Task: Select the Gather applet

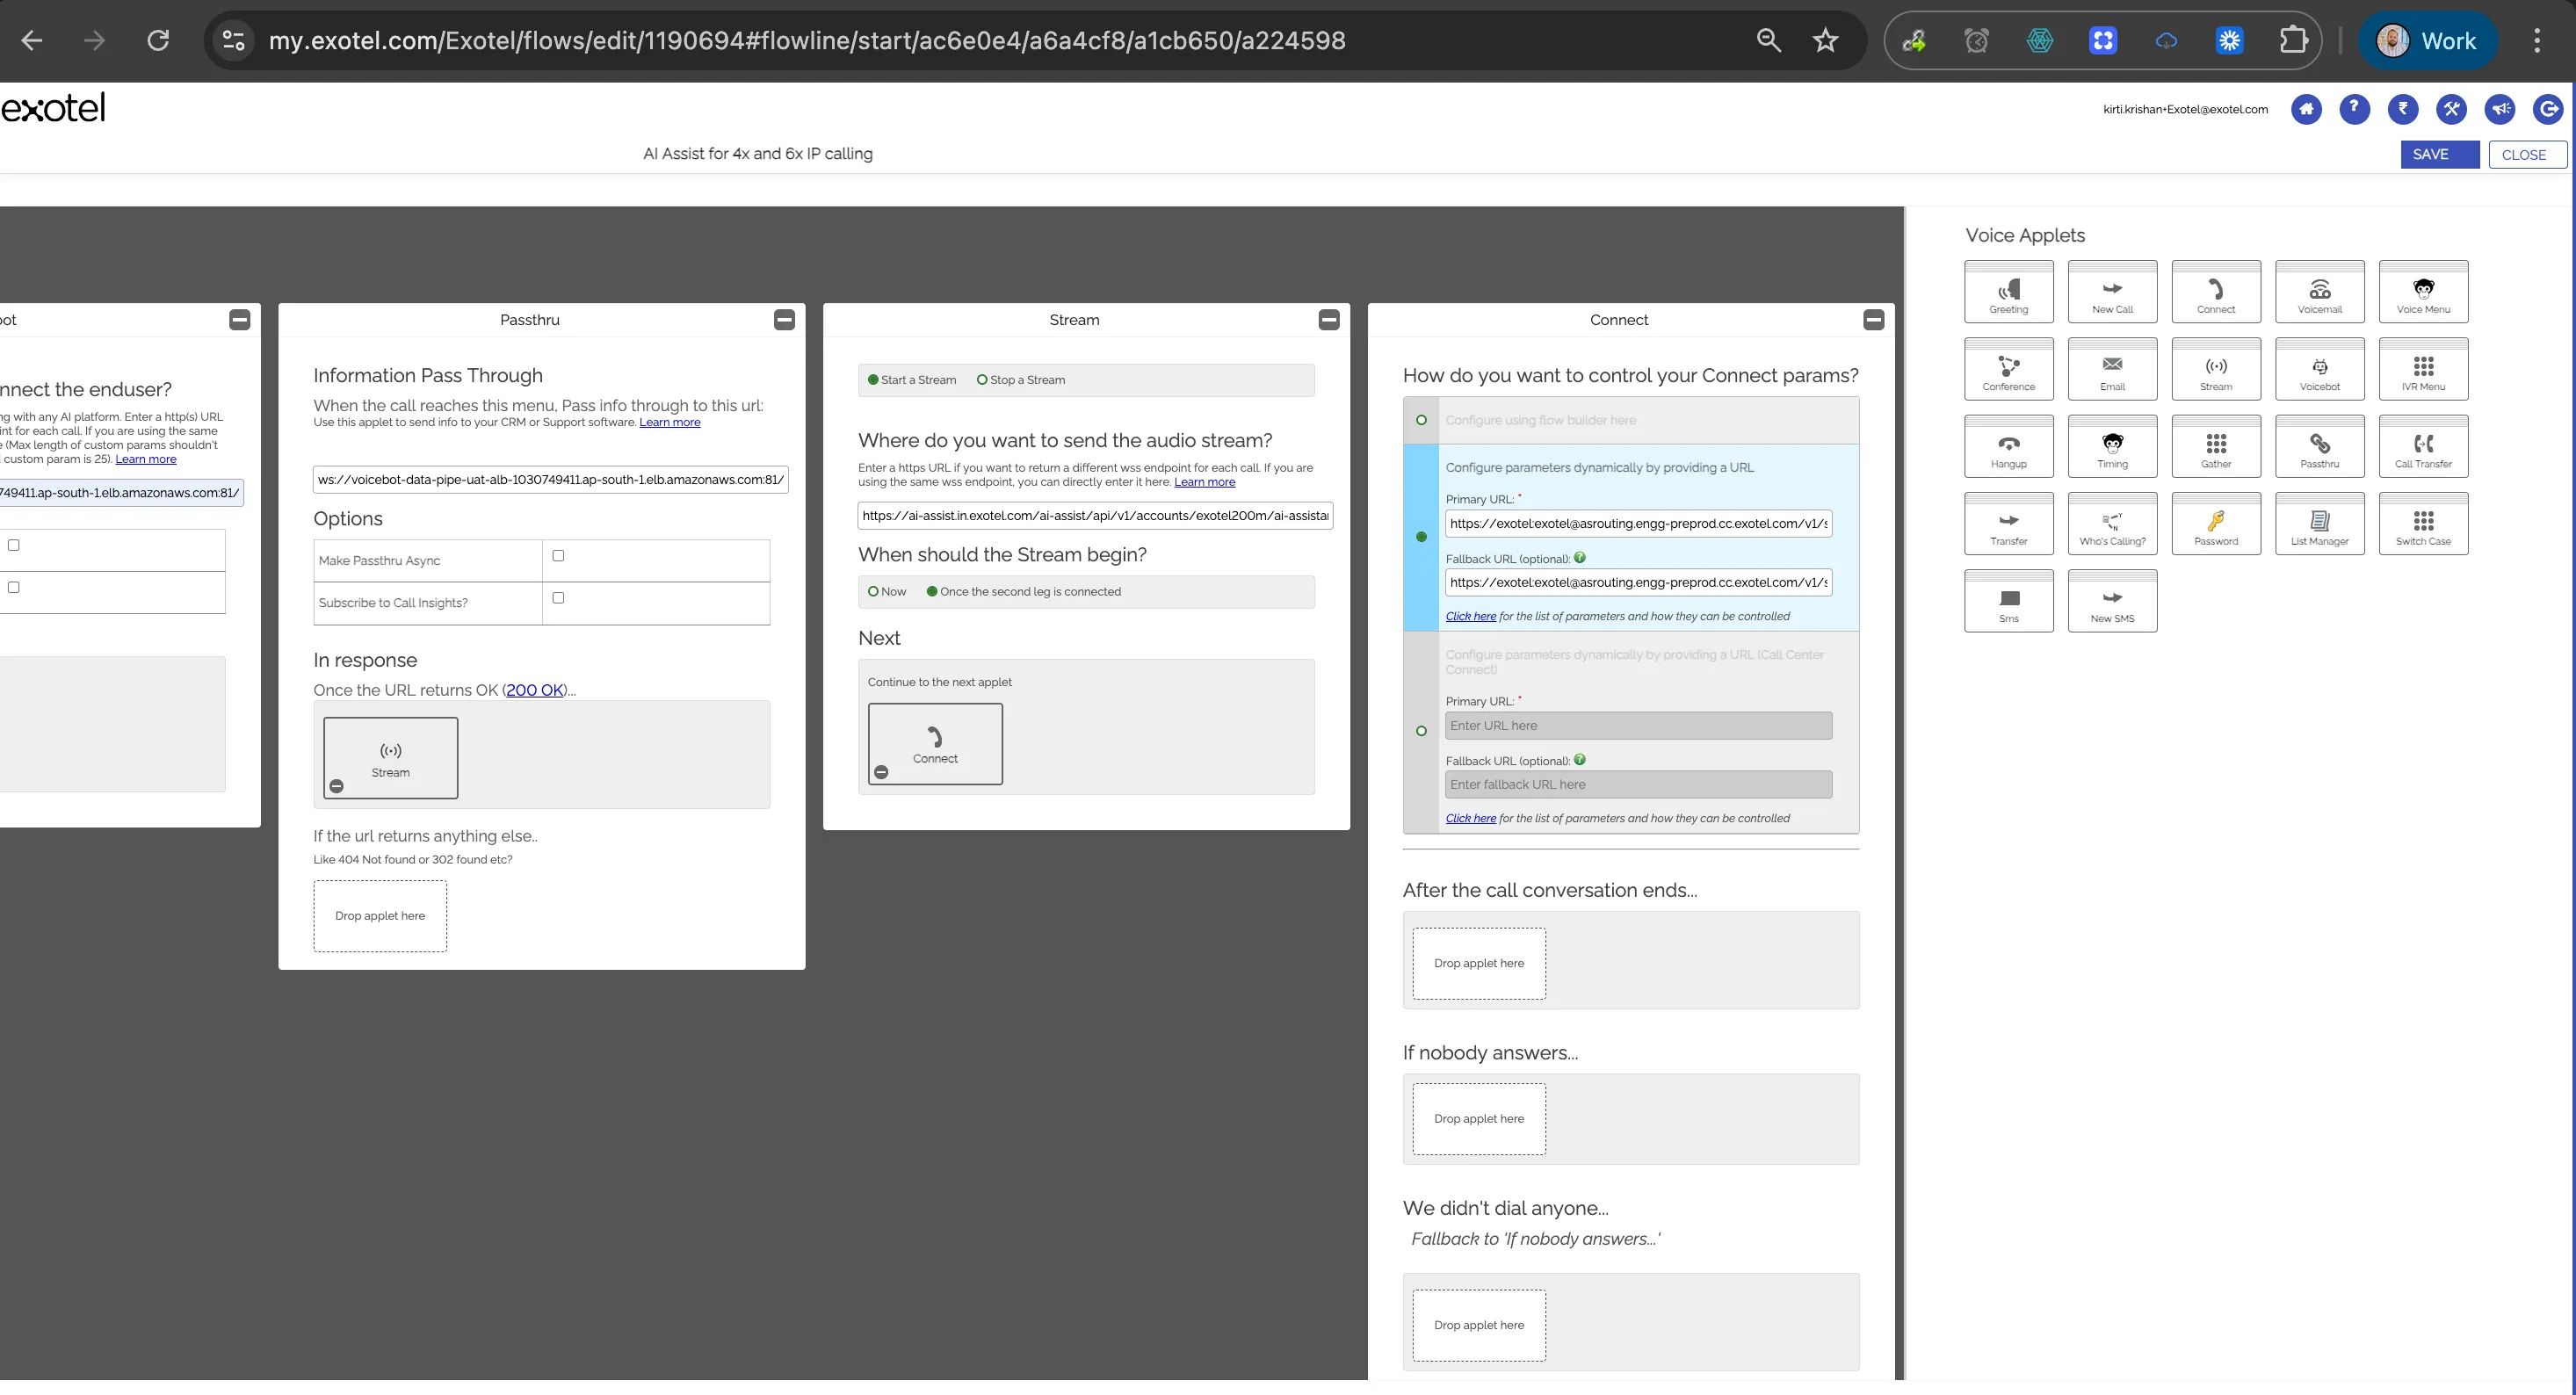Action: [x=2216, y=446]
